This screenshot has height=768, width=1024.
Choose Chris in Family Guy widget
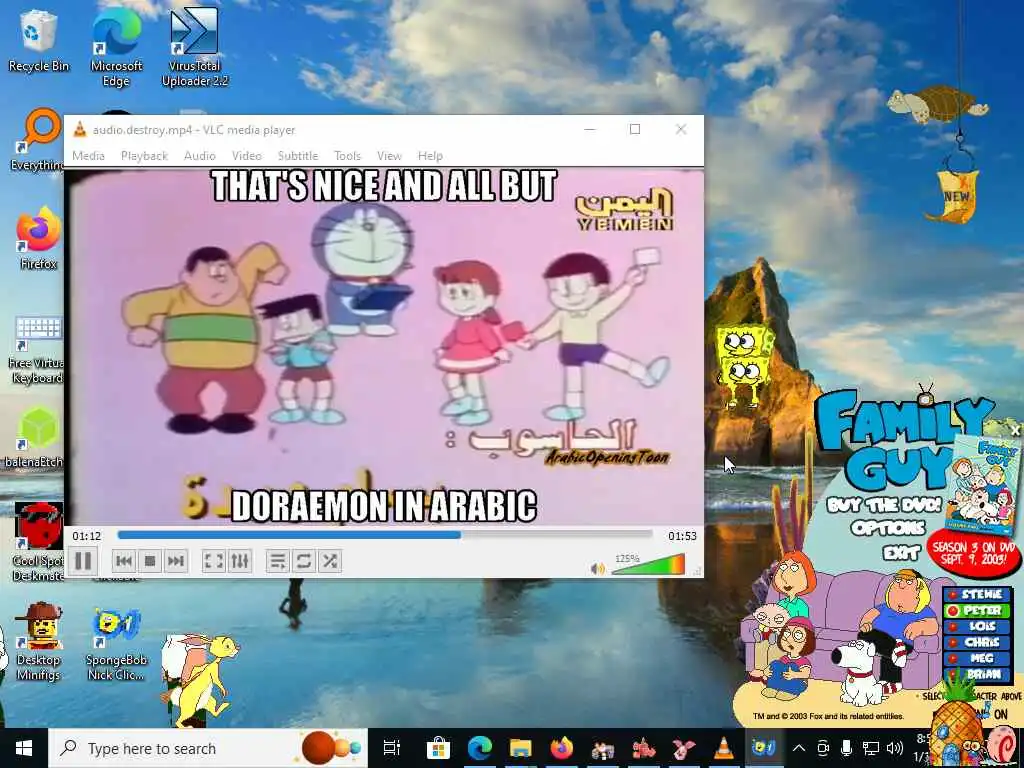[977, 642]
